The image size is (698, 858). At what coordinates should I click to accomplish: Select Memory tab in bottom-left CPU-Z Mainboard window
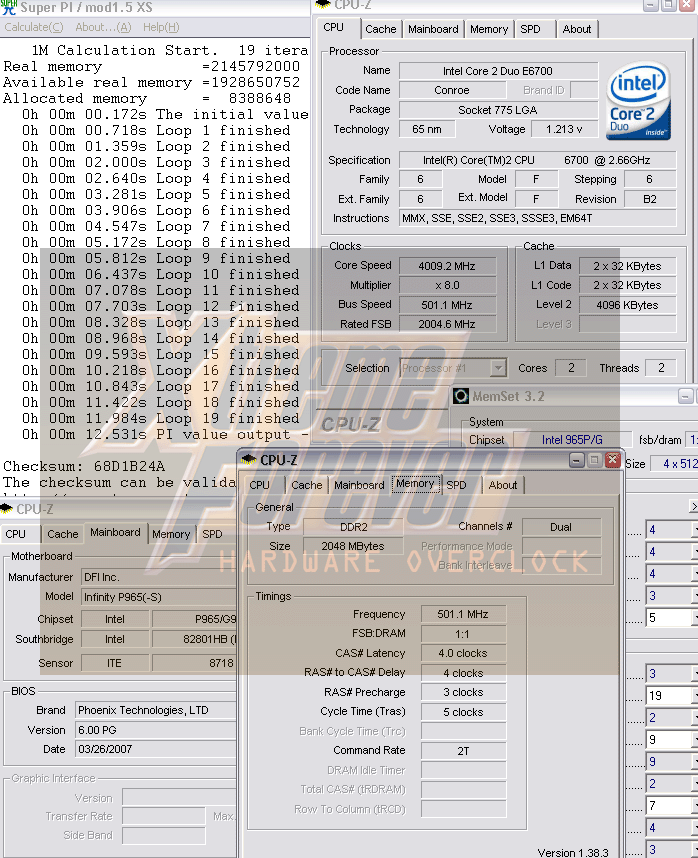171,534
